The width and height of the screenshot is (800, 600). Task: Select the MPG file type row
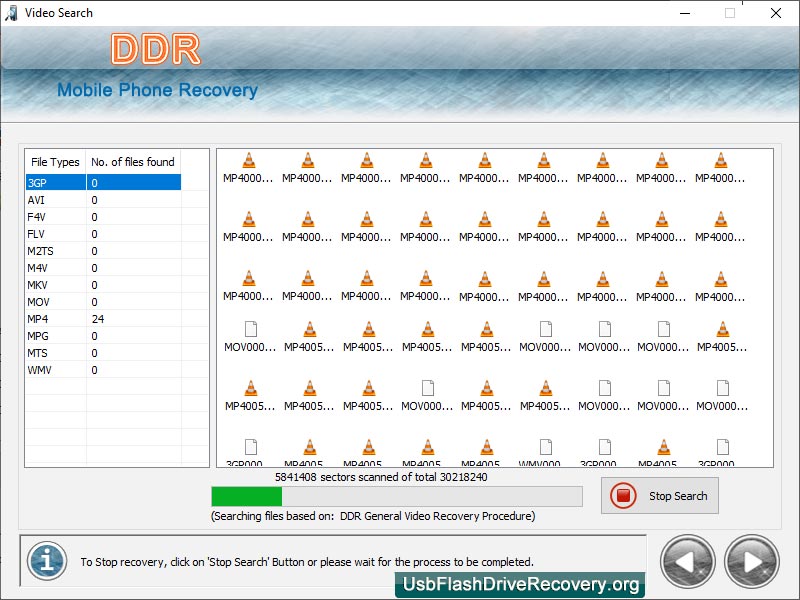coord(104,336)
